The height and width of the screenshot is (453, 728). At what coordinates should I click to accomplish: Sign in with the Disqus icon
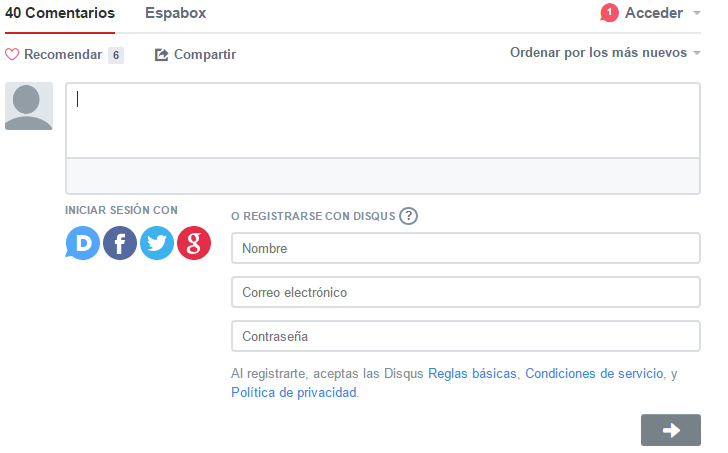[x=83, y=243]
